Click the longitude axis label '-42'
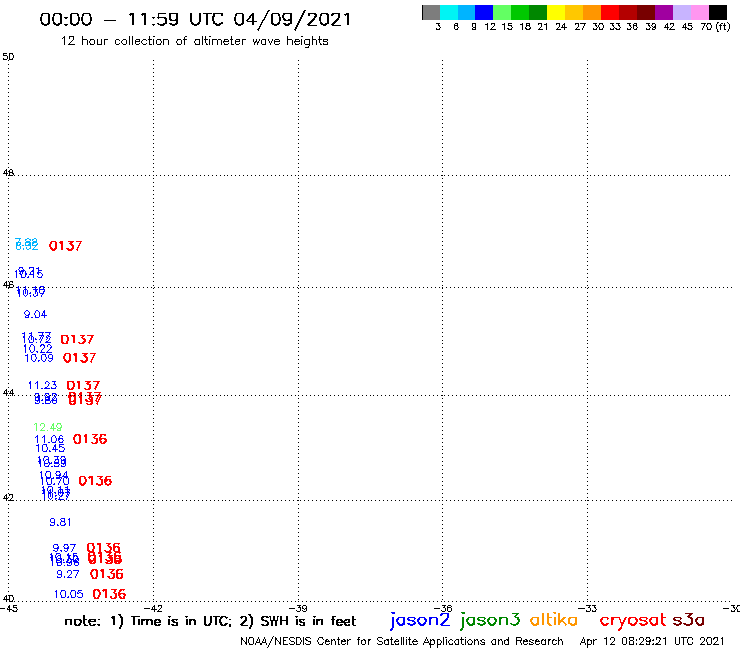 [153, 608]
